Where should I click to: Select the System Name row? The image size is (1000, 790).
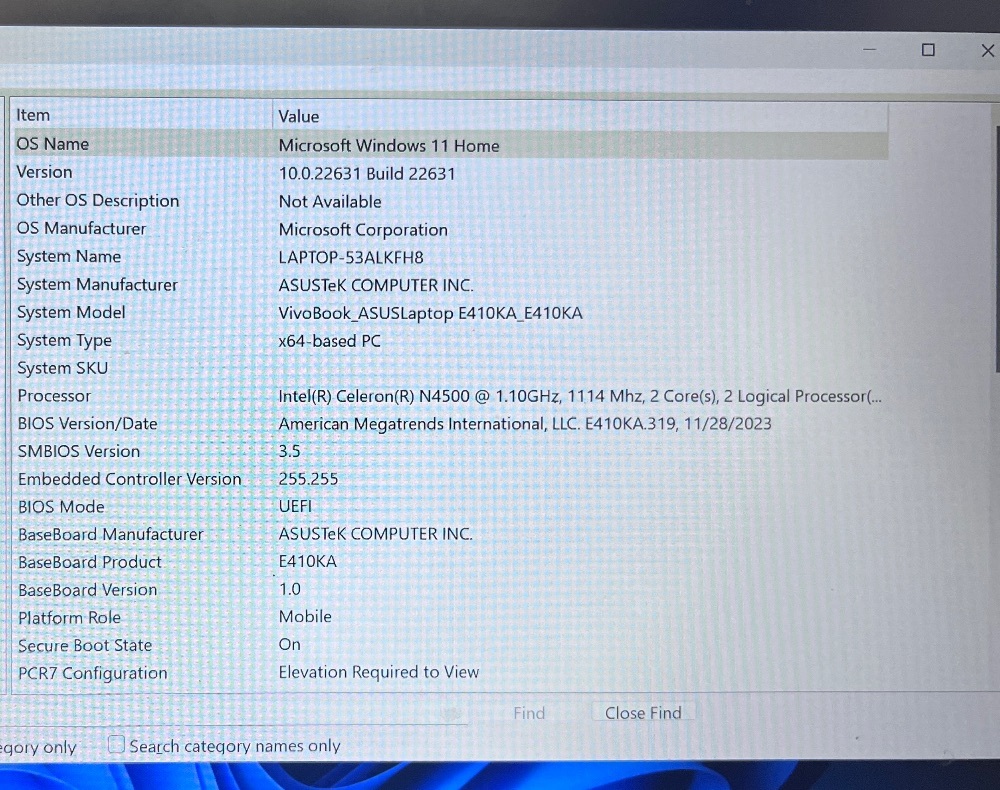450,257
